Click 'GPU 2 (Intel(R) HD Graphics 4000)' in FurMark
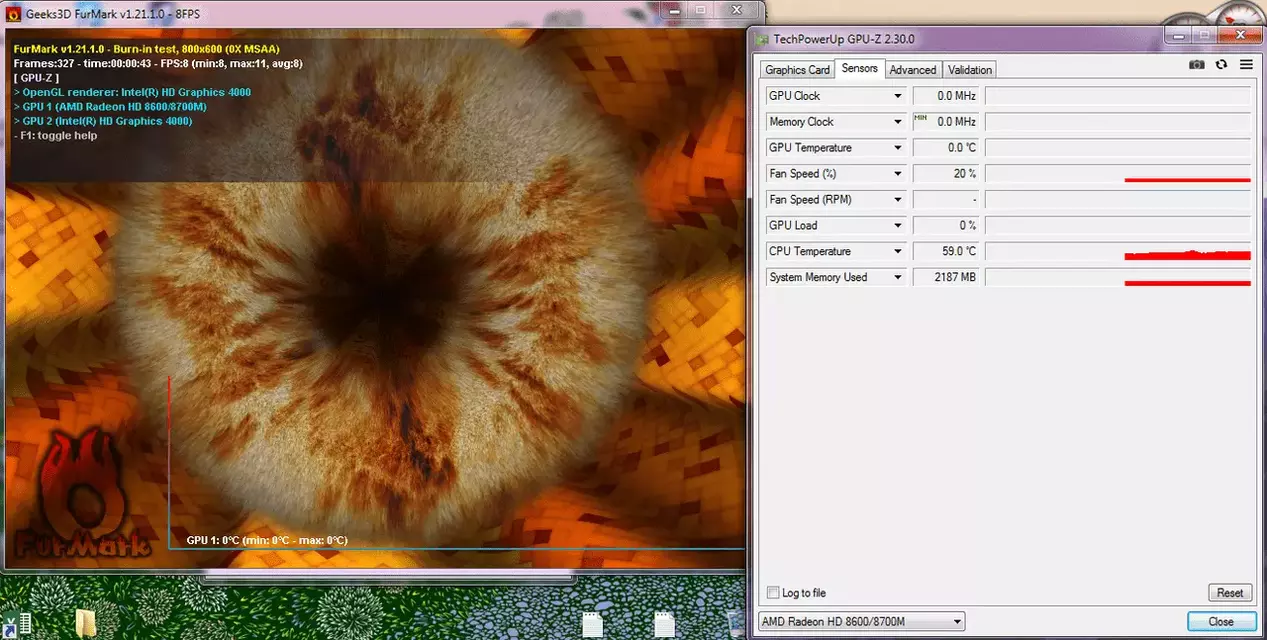The image size is (1267, 640). coord(103,121)
